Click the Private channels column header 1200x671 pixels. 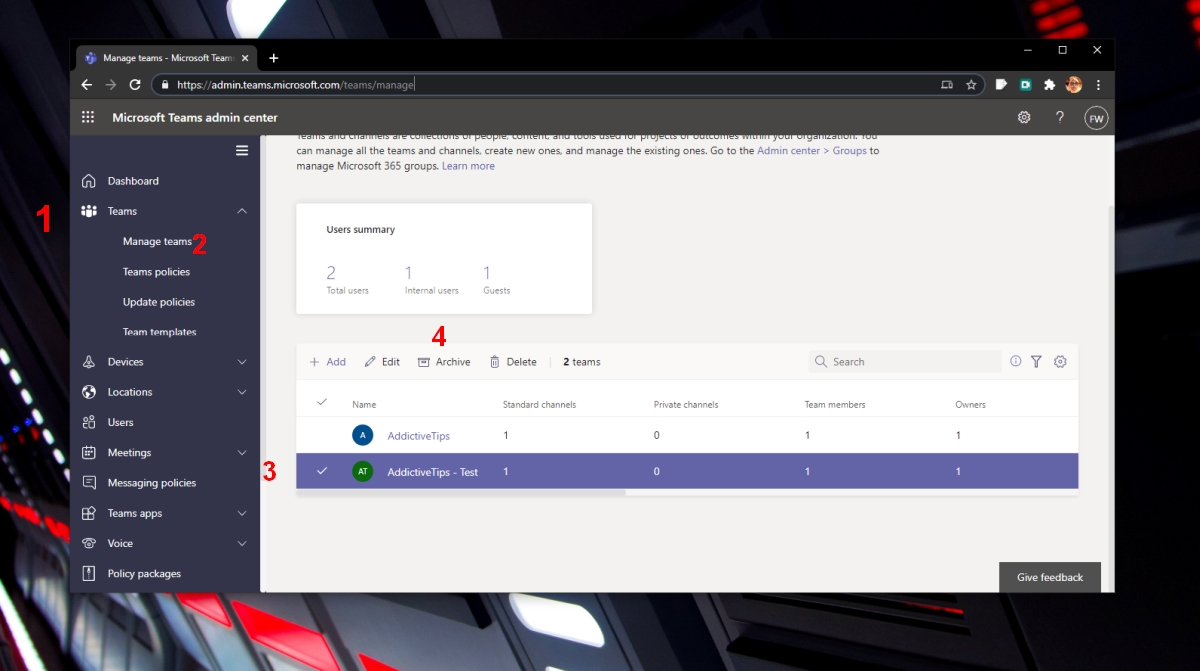[x=686, y=404]
